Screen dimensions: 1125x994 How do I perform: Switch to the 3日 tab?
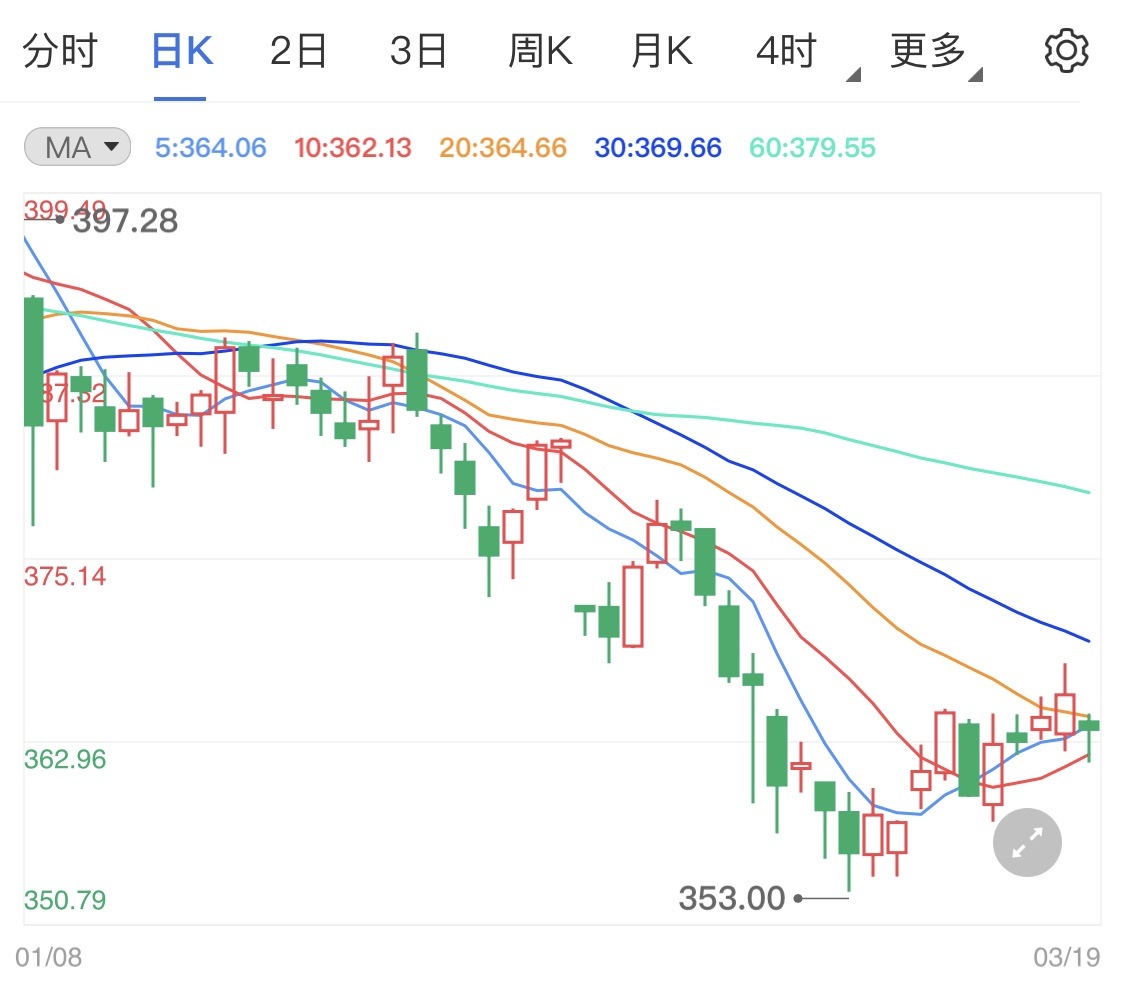418,52
